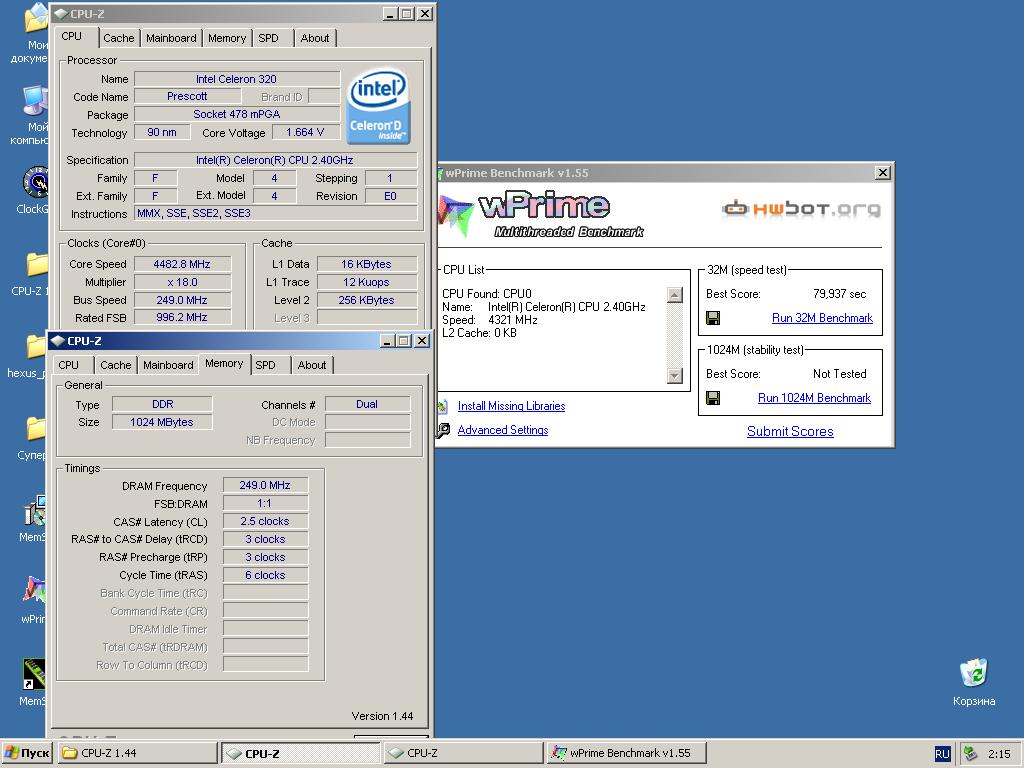Click the Rated FSB value 996.2 MHz
Image resolution: width=1024 pixels, height=768 pixels.
182,317
